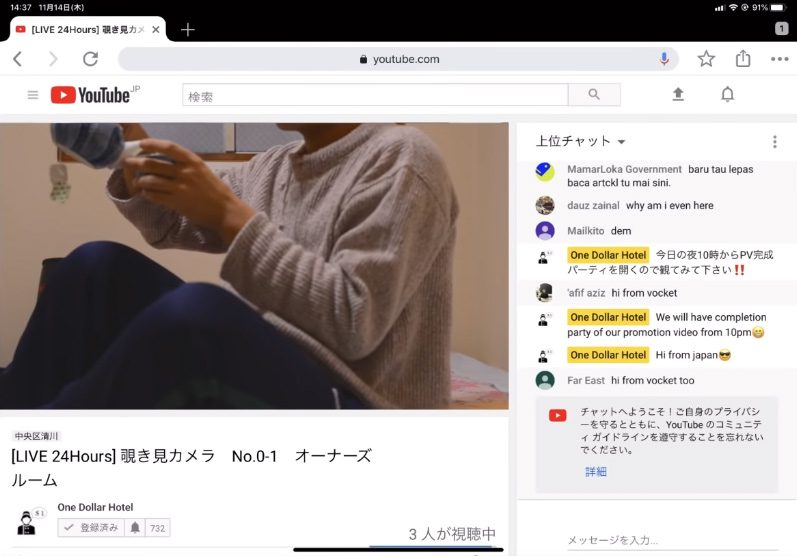Image resolution: width=797 pixels, height=556 pixels.
Task: Click the iPad battery status indicator
Action: point(779,8)
